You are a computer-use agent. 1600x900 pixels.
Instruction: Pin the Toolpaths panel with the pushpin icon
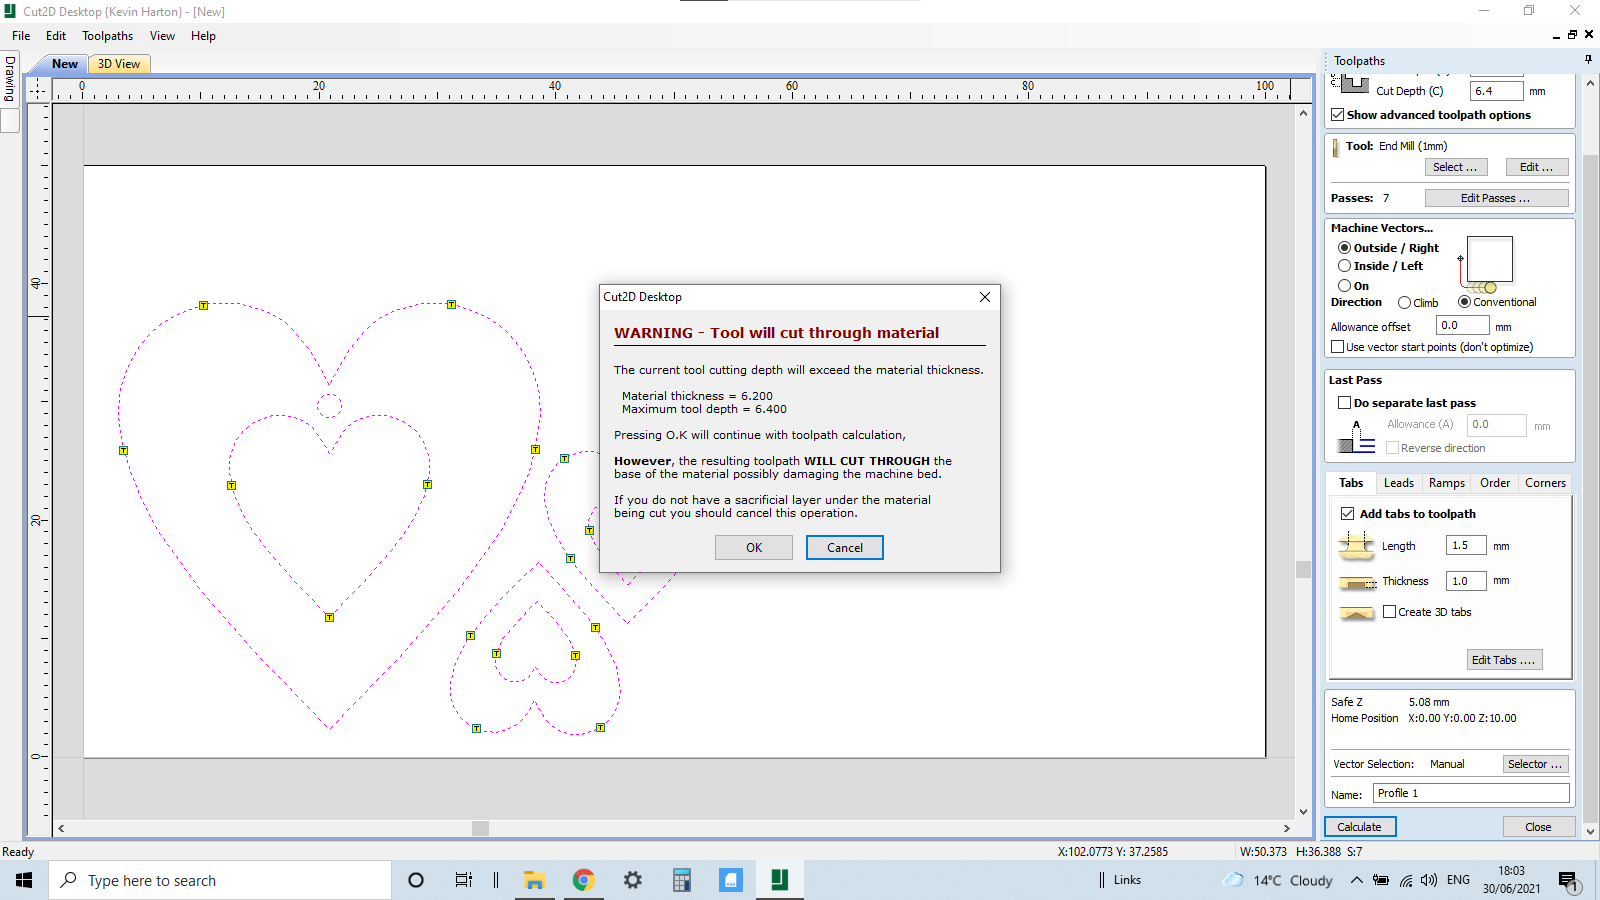[x=1588, y=60]
